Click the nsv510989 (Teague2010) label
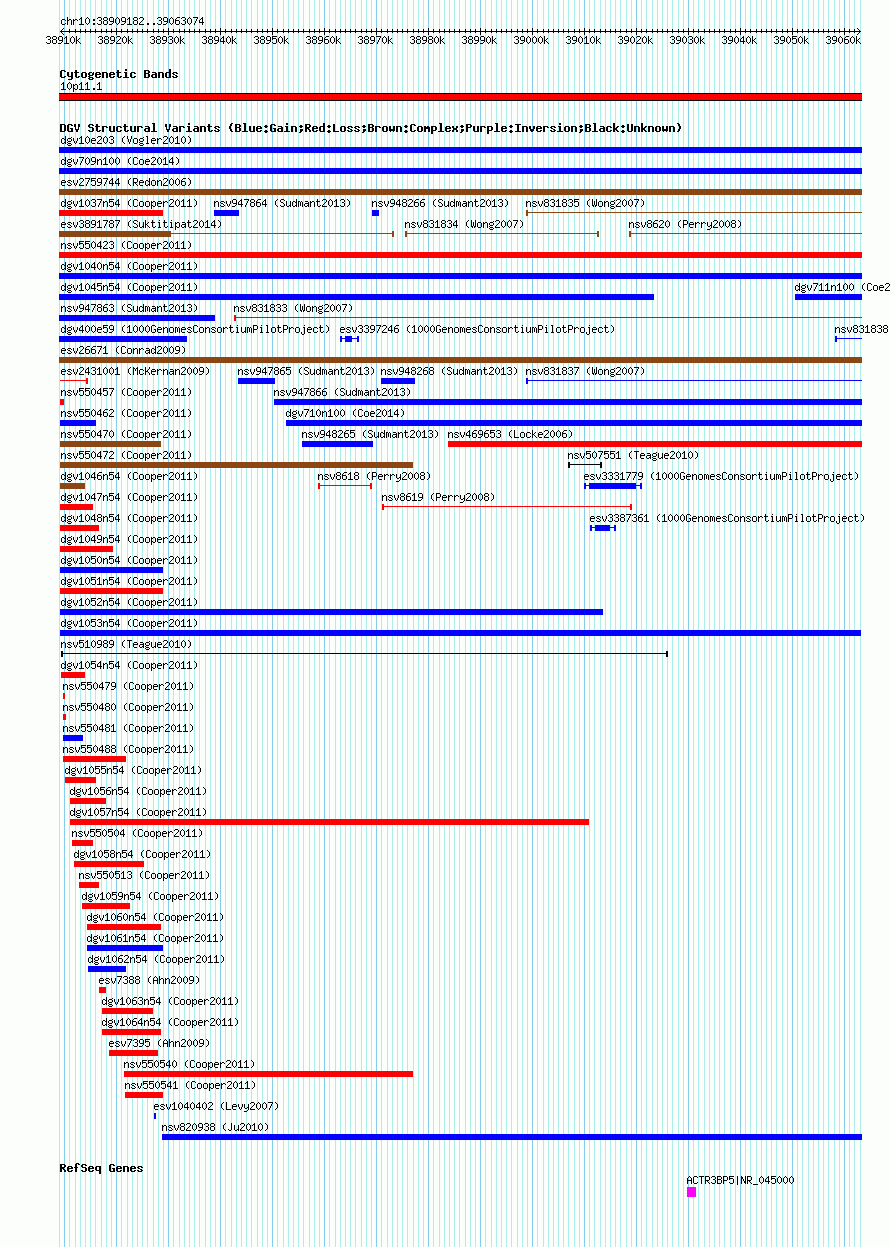 pyautogui.click(x=126, y=644)
